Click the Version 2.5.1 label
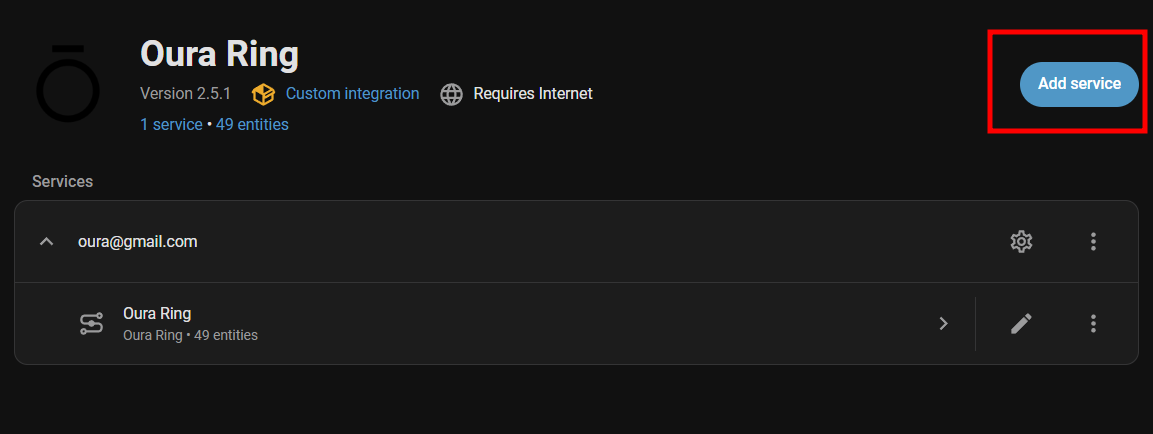Image resolution: width=1153 pixels, height=434 pixels. click(x=185, y=93)
